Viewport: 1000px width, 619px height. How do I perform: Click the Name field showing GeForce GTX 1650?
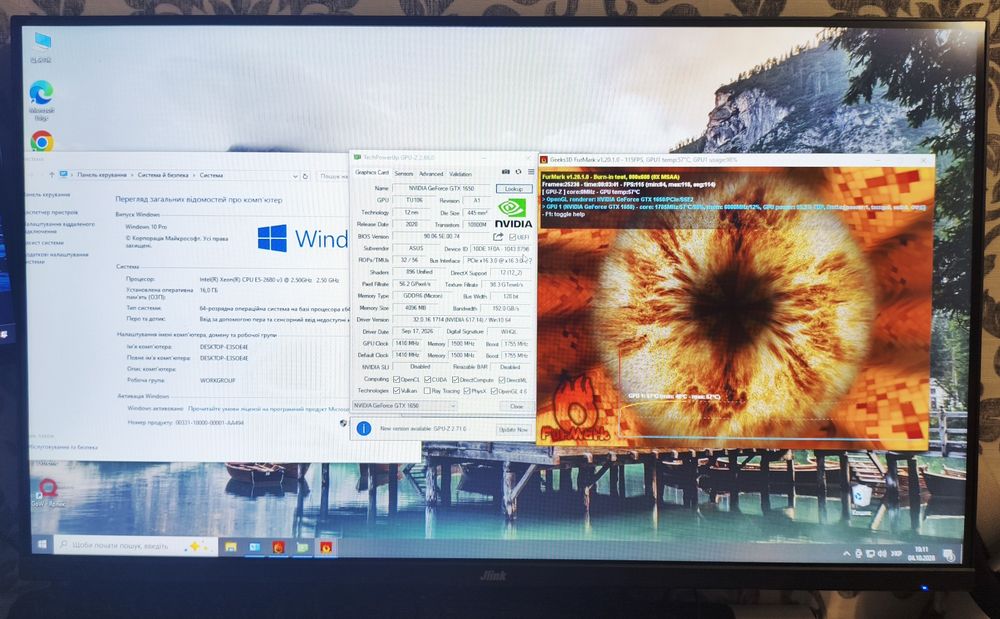click(x=441, y=189)
